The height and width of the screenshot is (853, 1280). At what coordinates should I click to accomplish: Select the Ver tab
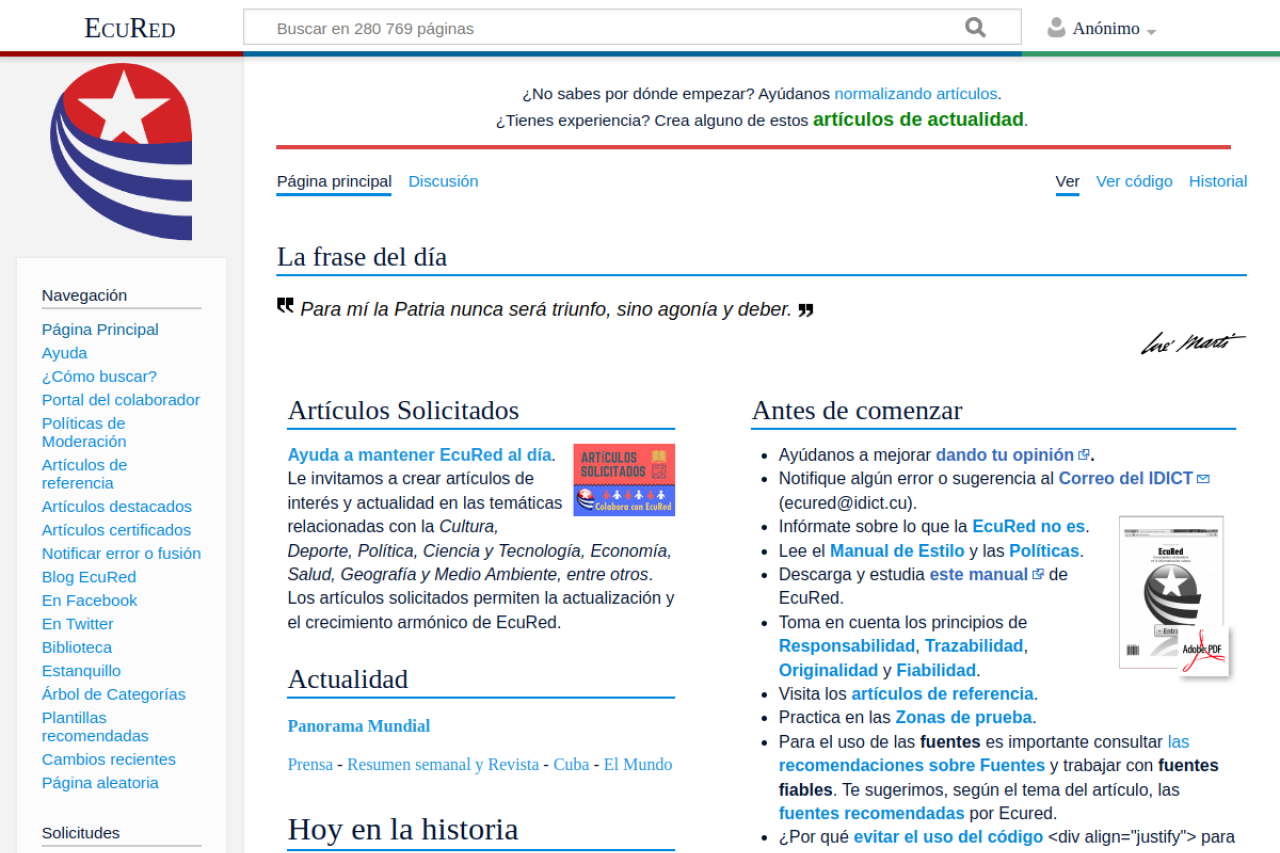point(1068,181)
